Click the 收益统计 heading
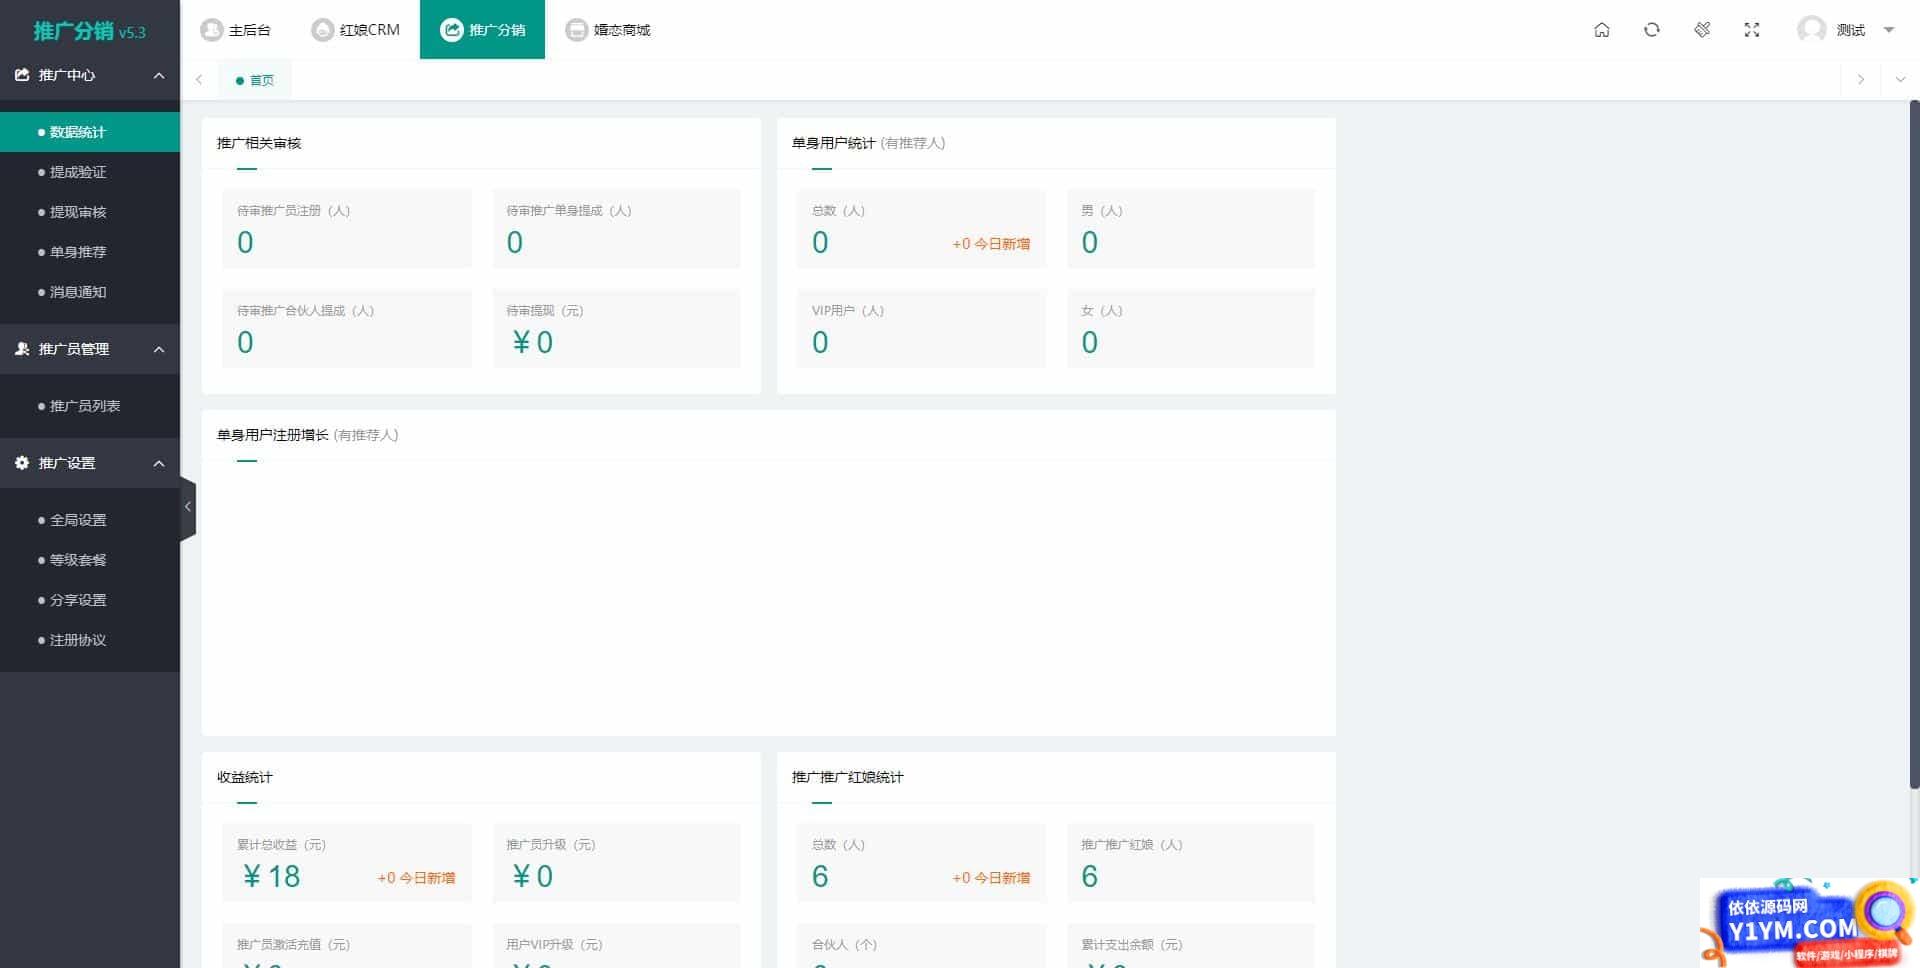This screenshot has height=968, width=1920. 244,777
